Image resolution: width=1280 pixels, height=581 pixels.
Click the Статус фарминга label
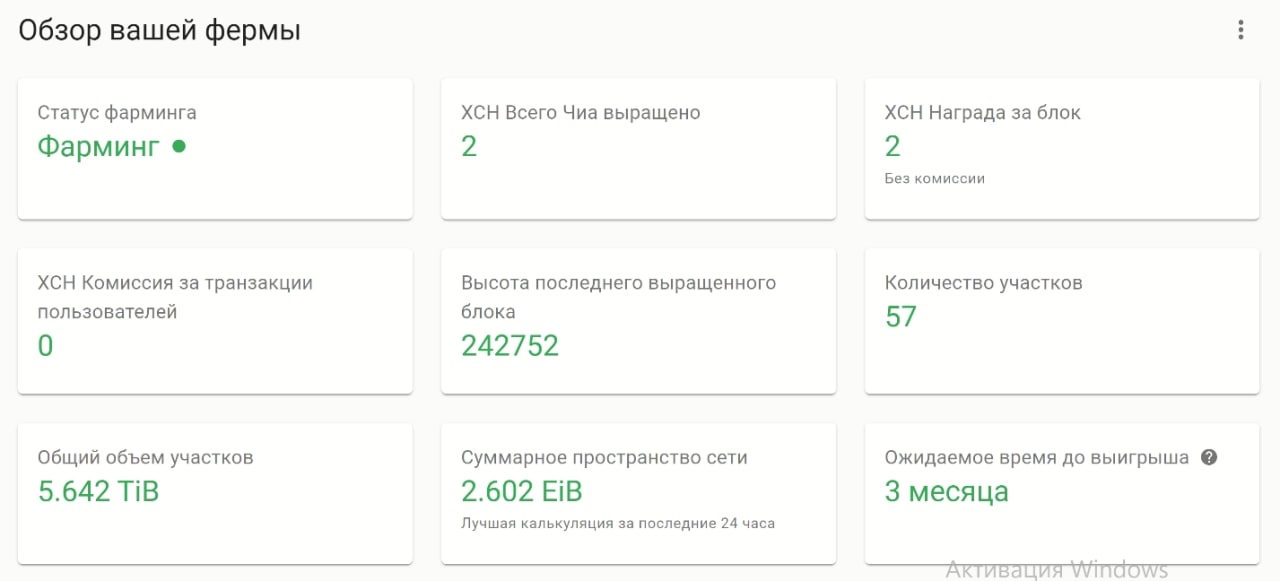[117, 113]
